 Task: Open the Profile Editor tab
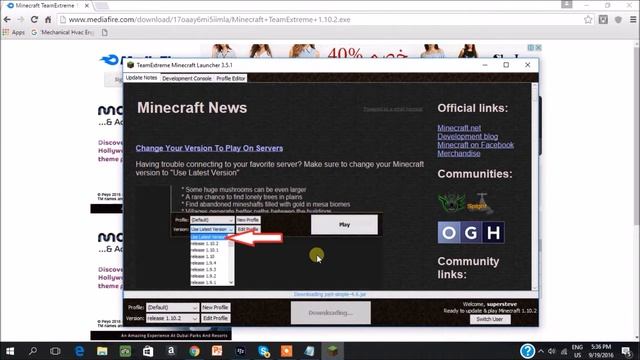[231, 78]
